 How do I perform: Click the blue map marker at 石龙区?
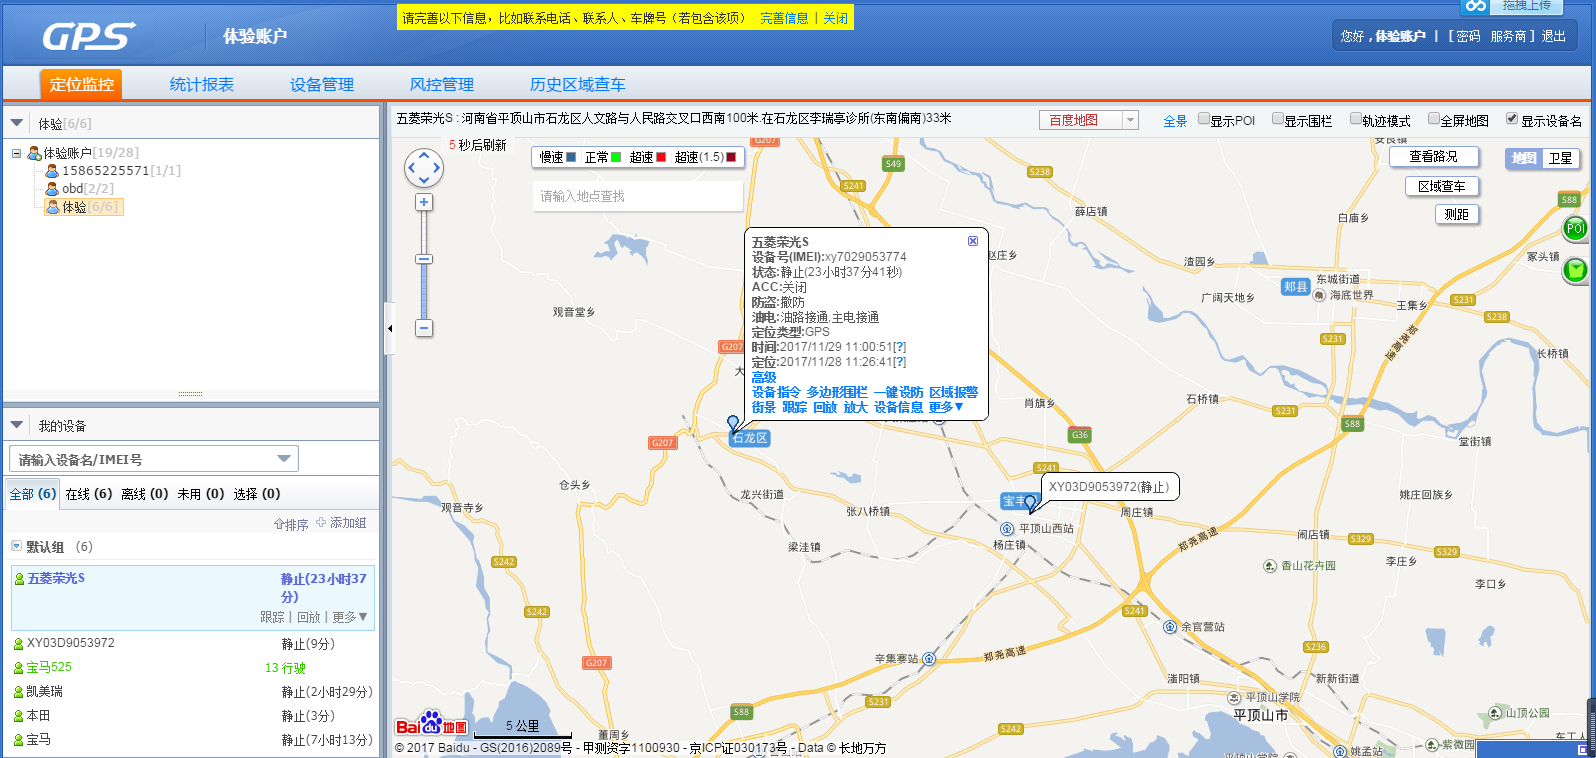point(733,424)
